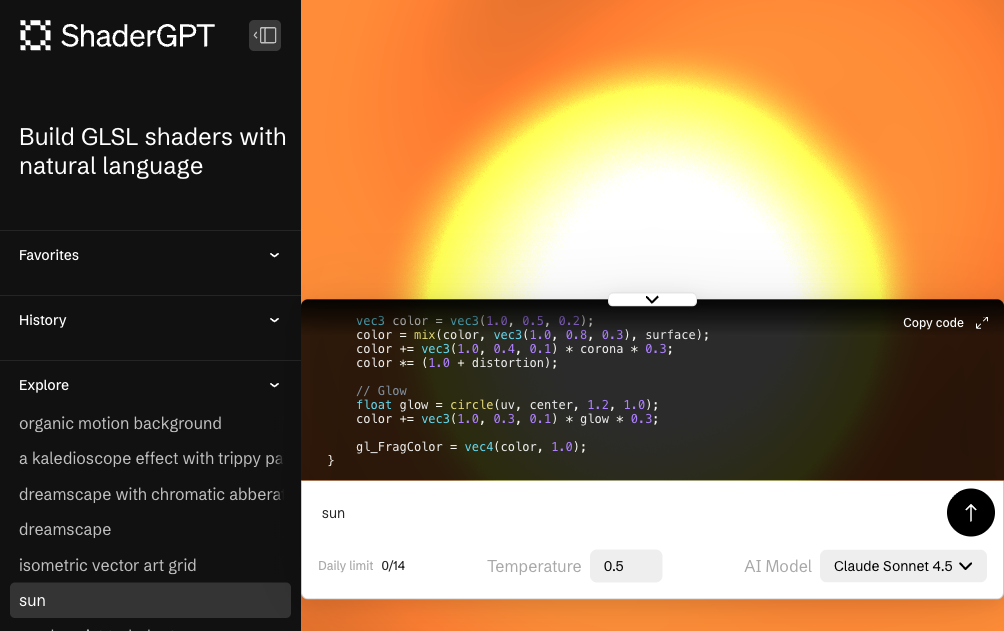Select the organic motion background entry

click(120, 423)
